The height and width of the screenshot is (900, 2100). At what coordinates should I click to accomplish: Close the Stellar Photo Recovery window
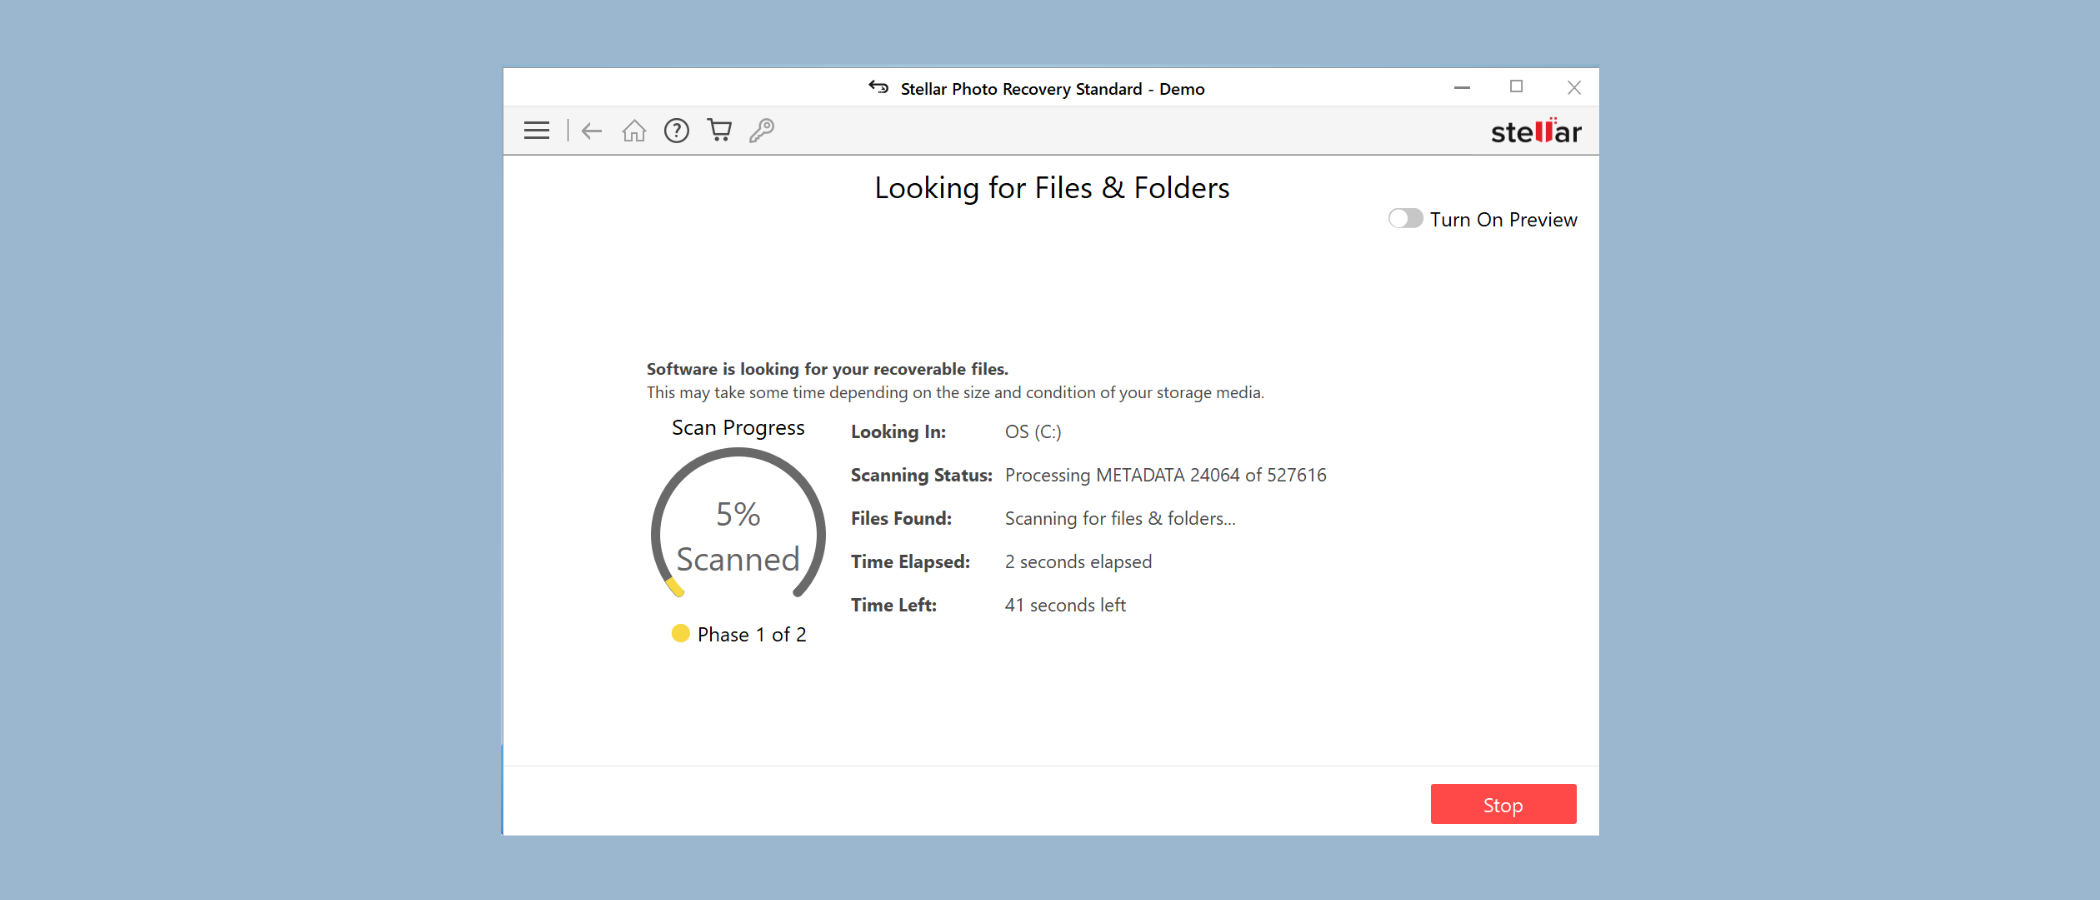1574,88
